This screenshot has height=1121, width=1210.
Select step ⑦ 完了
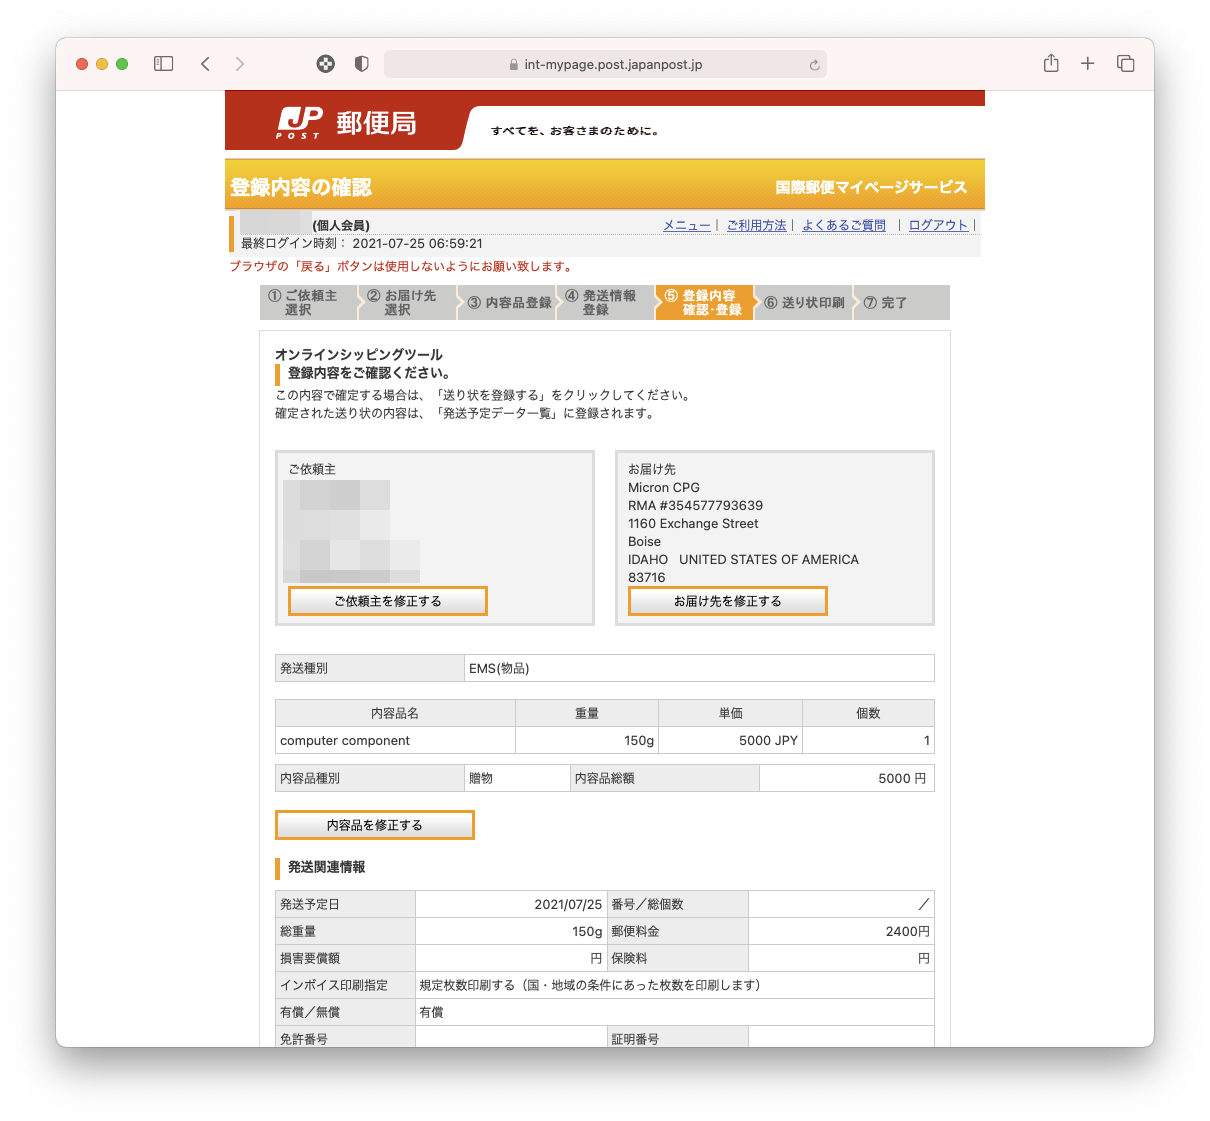[902, 302]
